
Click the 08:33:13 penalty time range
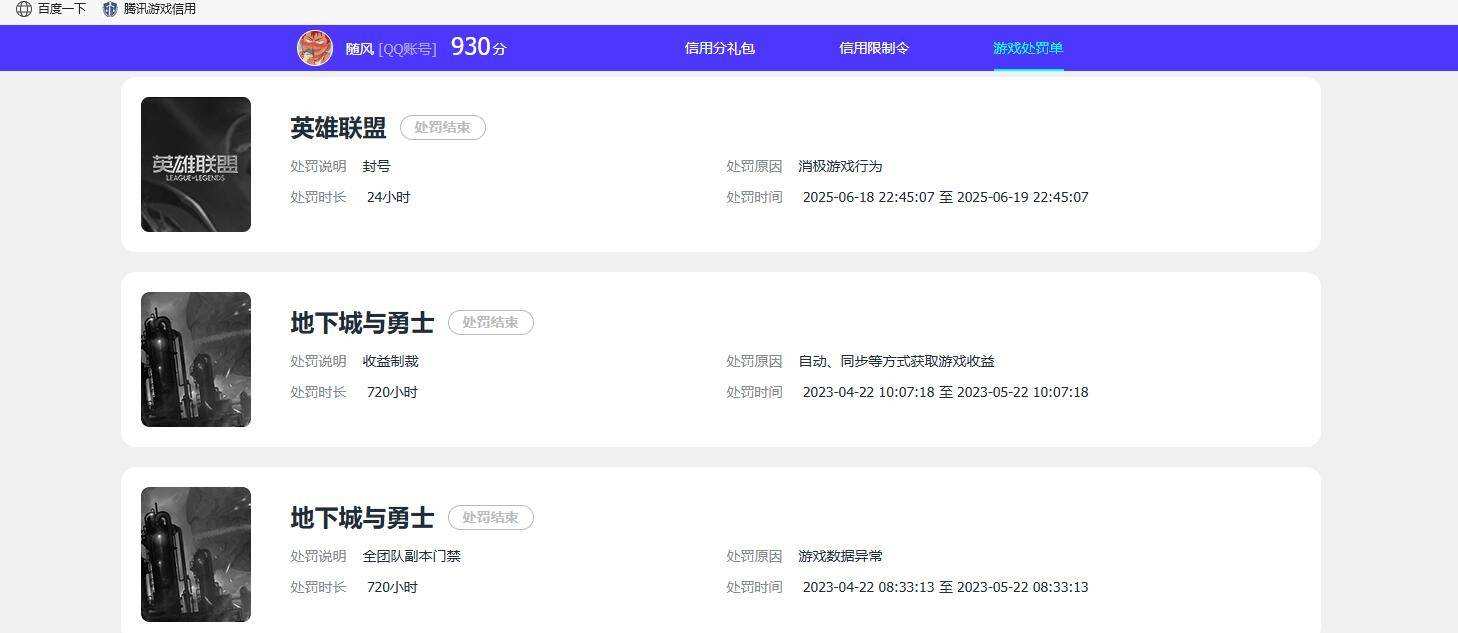click(946, 588)
